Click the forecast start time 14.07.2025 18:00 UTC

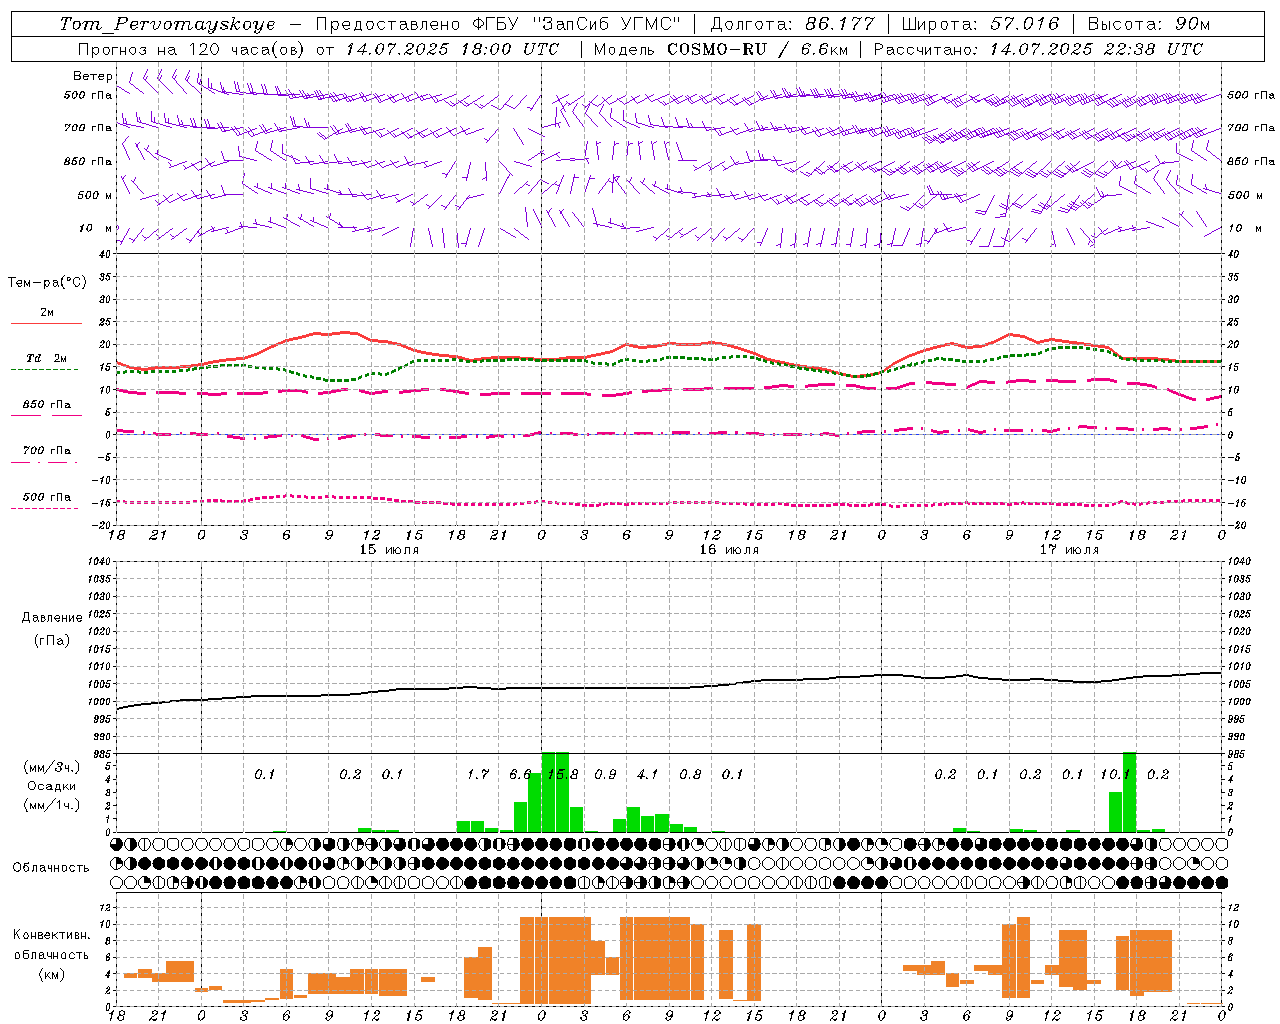453,49
